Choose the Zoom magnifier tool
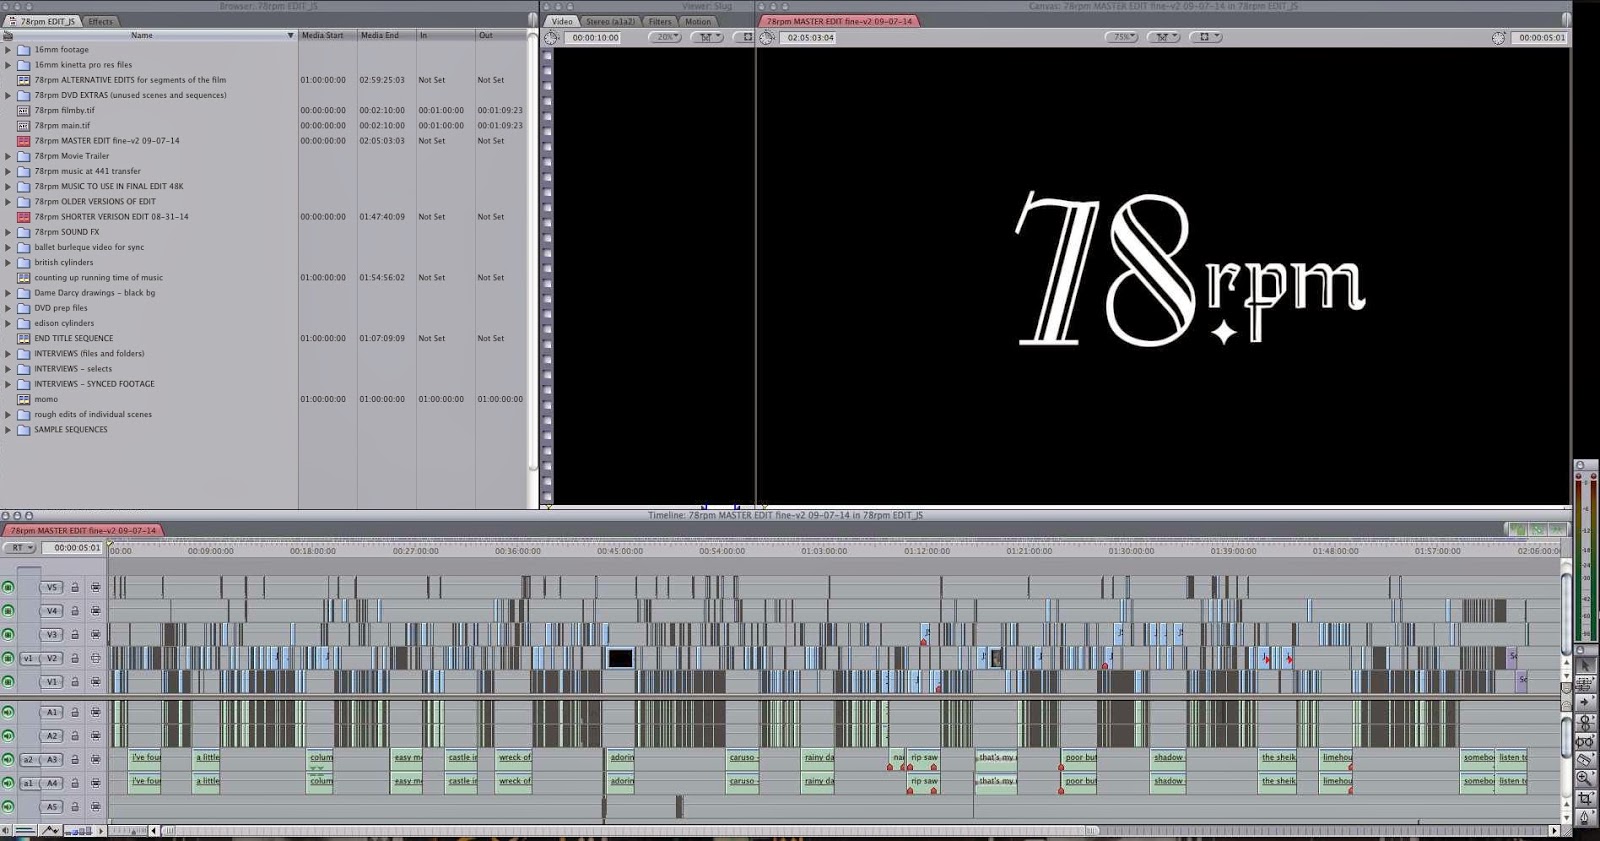 click(x=1585, y=778)
